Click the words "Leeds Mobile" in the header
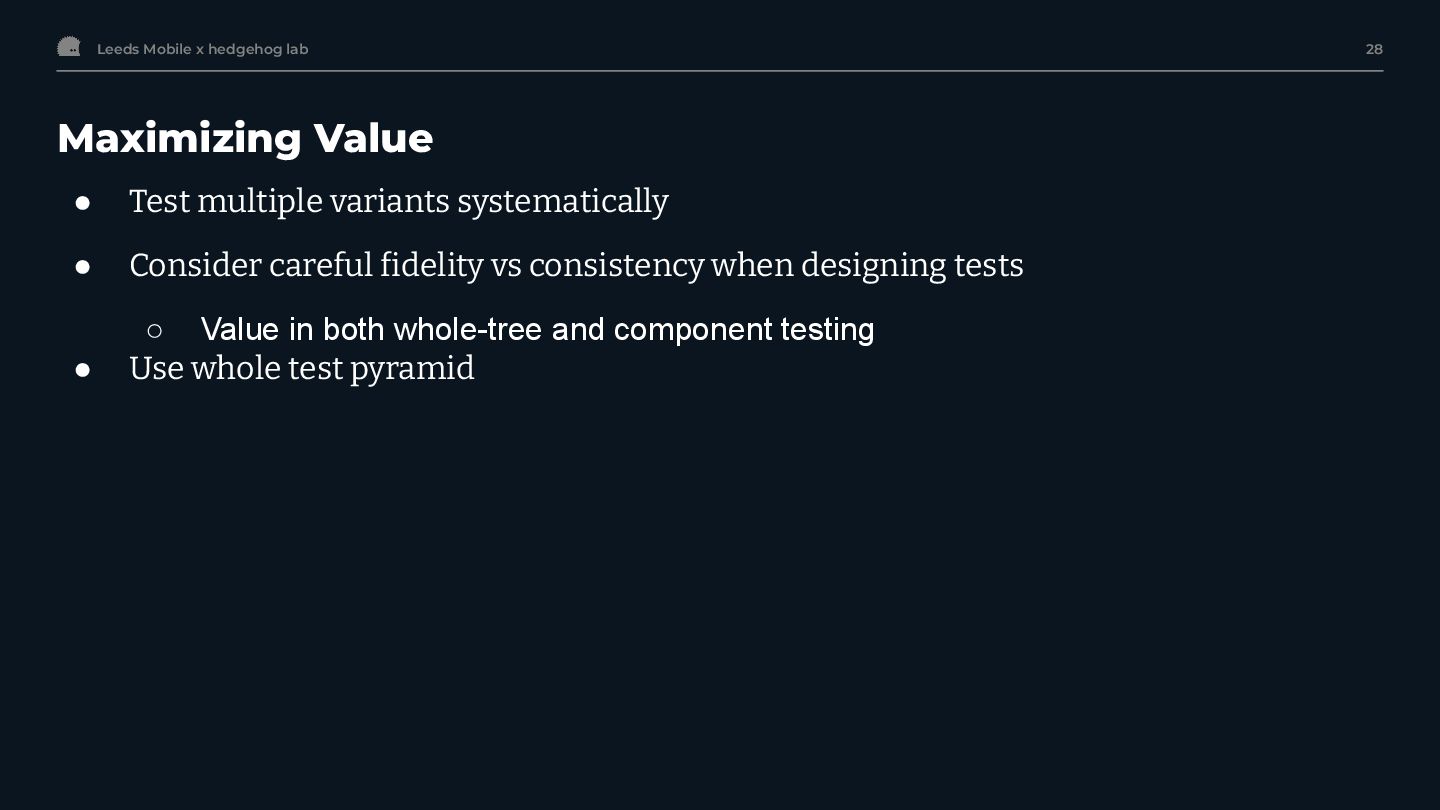This screenshot has width=1440, height=810. coord(144,49)
